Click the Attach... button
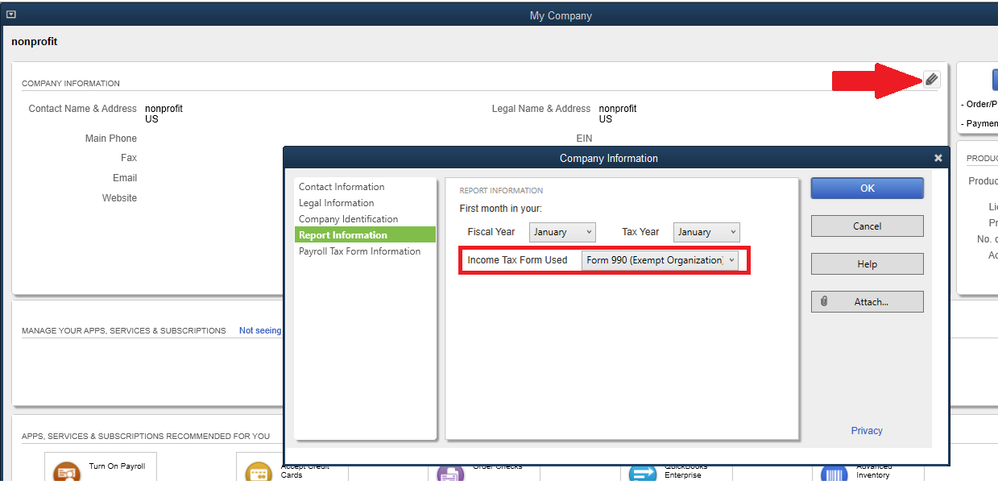The width and height of the screenshot is (998, 493). pos(867,302)
